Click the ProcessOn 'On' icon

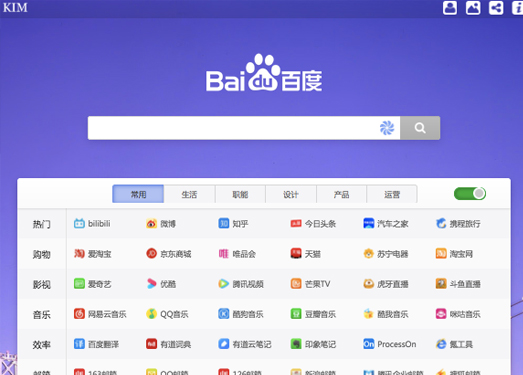(x=369, y=344)
